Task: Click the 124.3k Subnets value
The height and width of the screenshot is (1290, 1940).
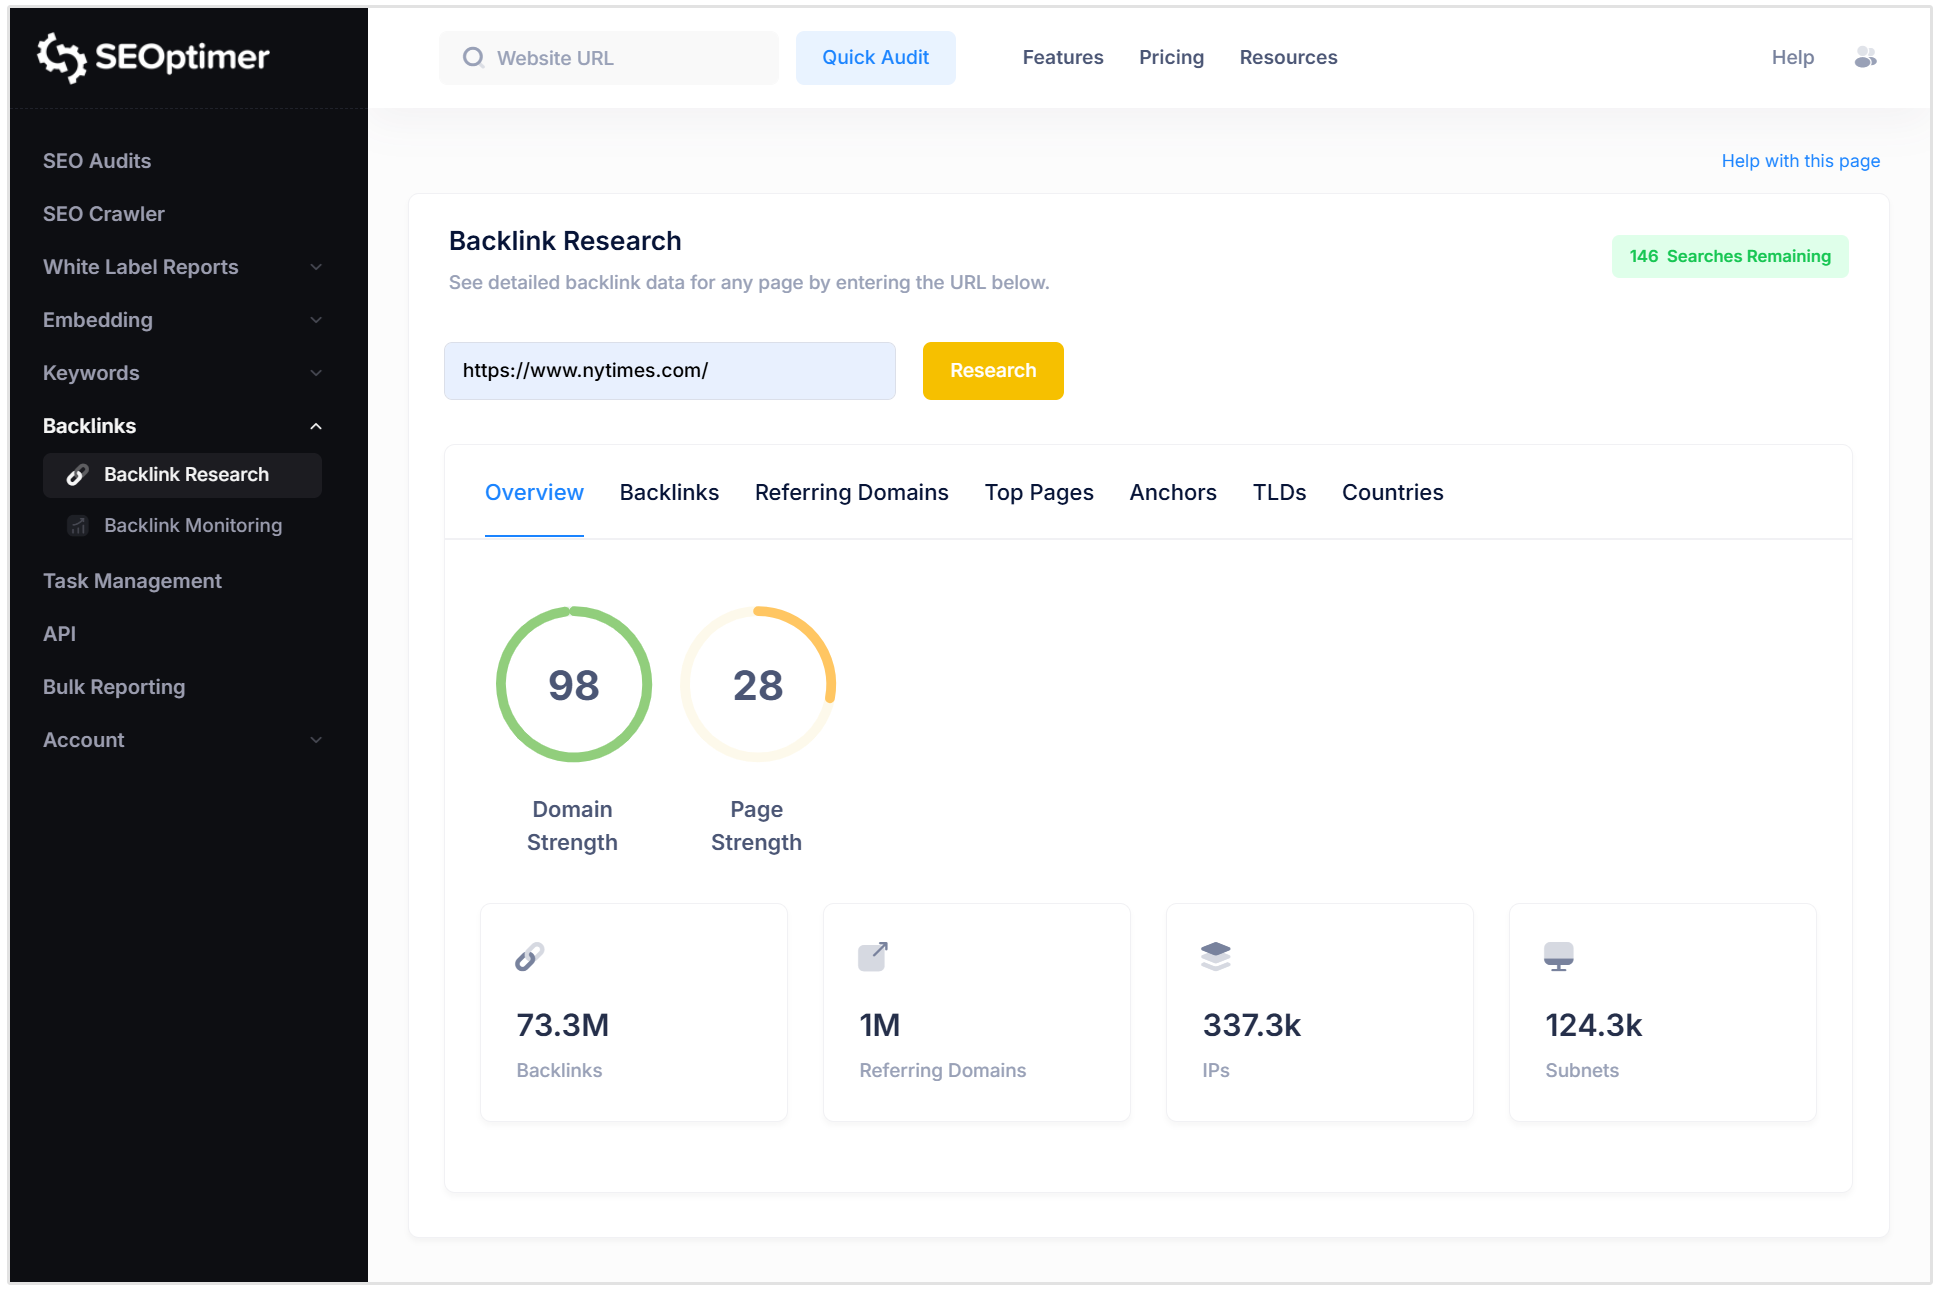Action: point(1594,1026)
